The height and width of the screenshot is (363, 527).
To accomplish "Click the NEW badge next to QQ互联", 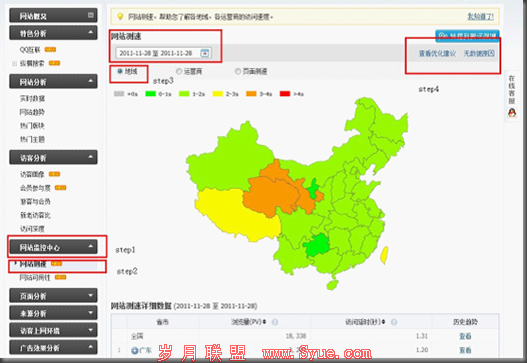I will (x=50, y=50).
